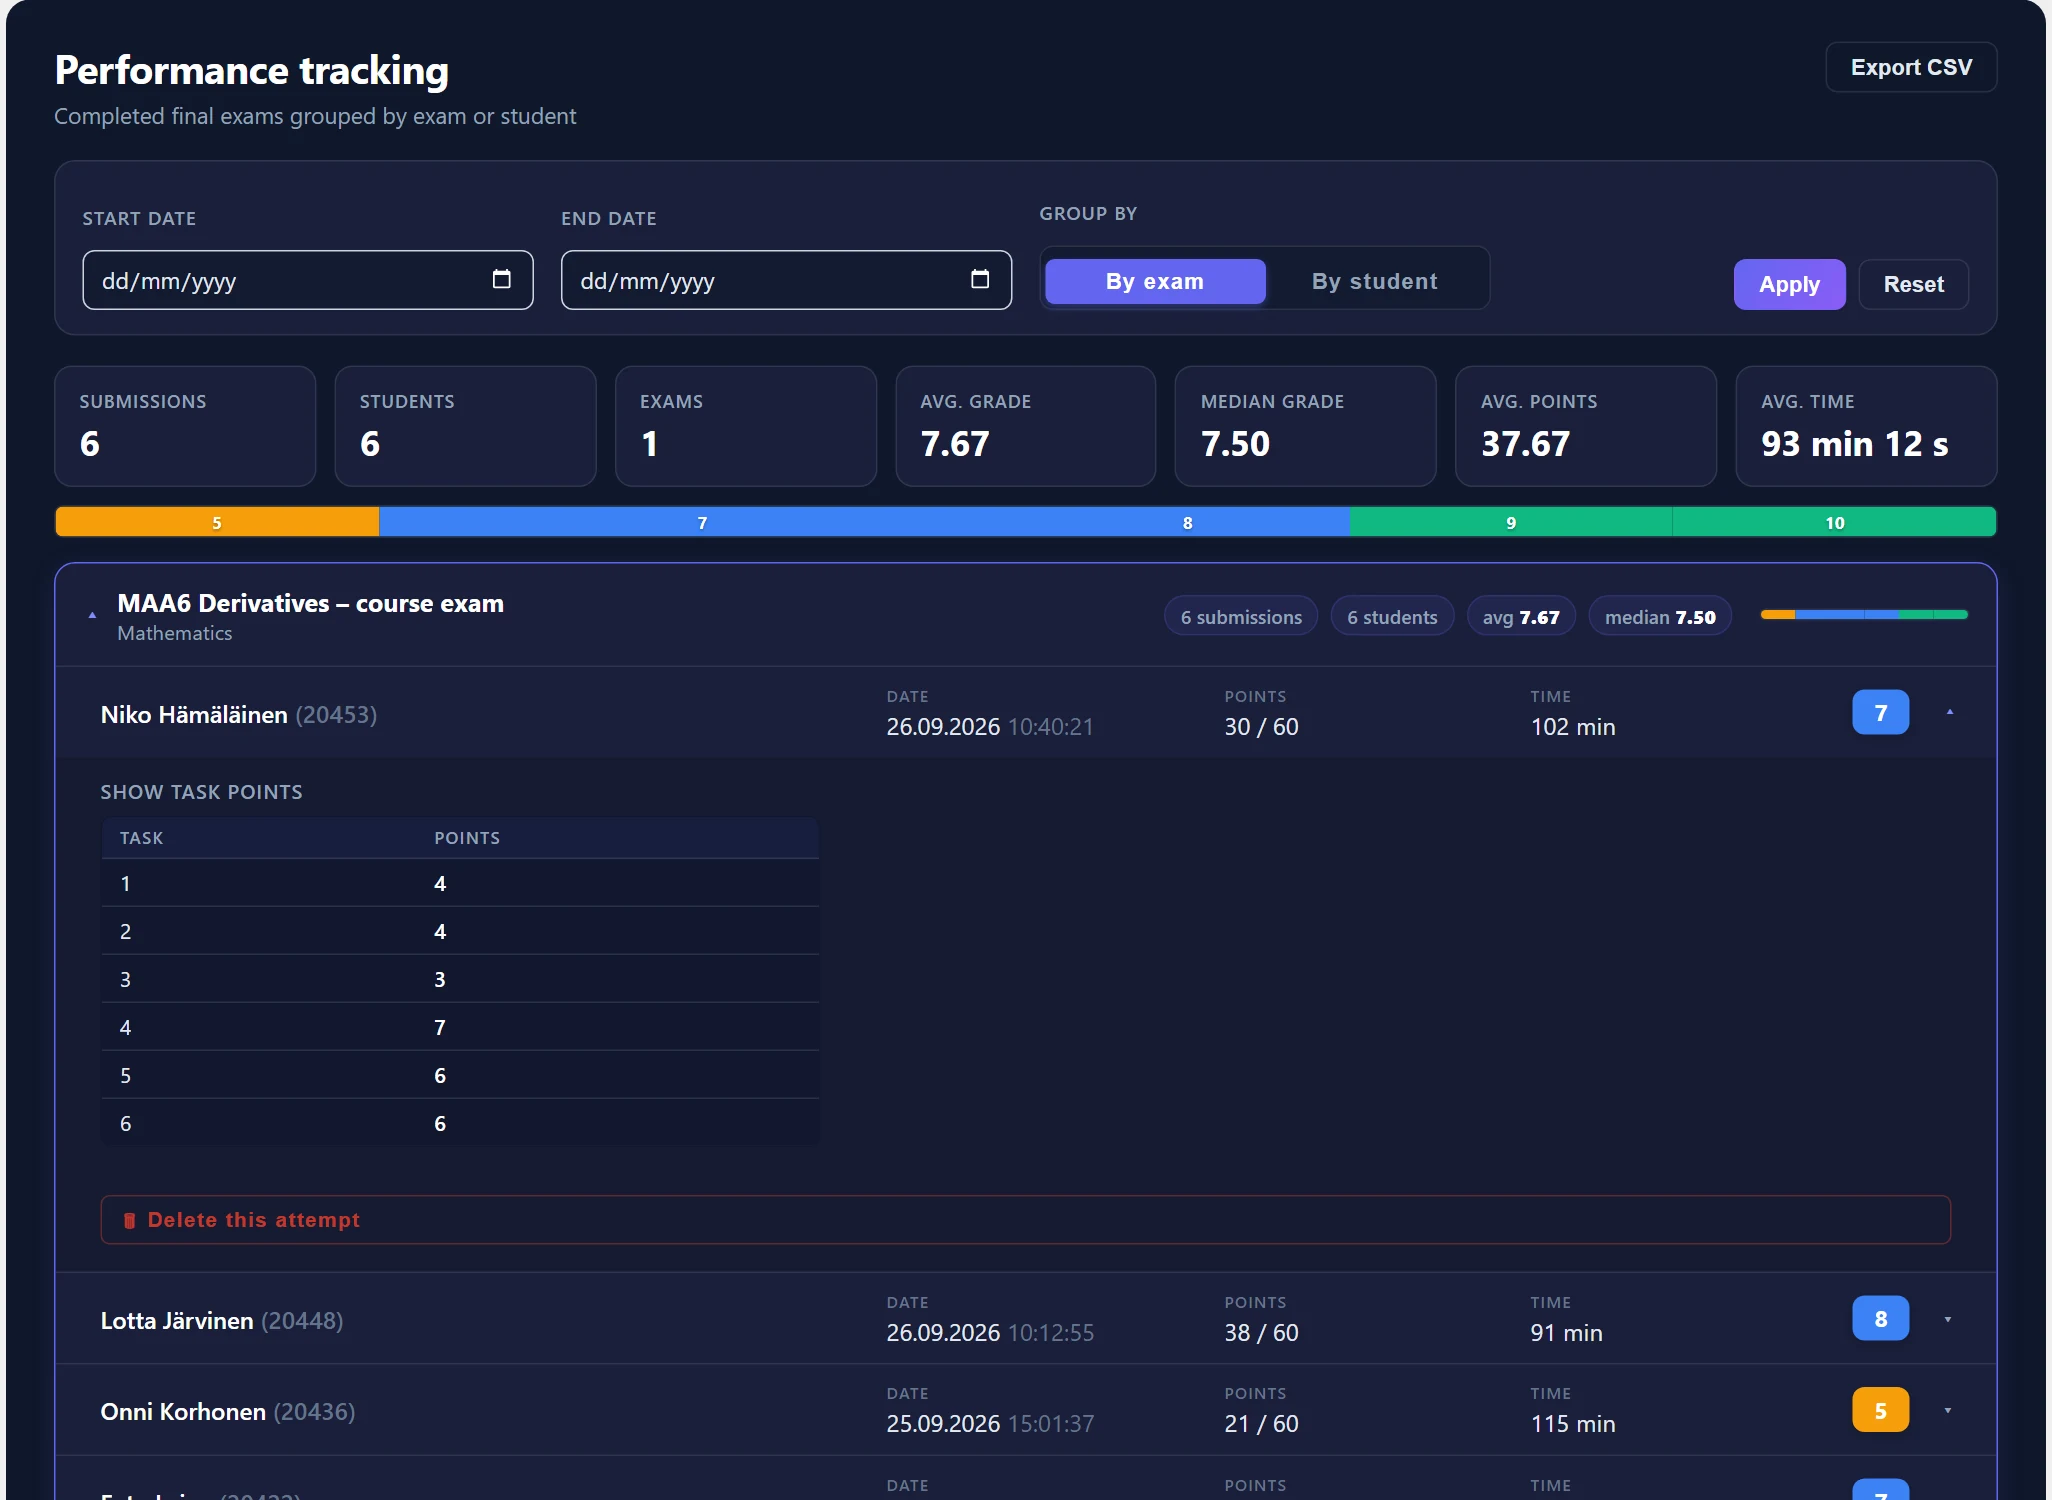Click the avg 7.67 pill
The image size is (2052, 1500).
click(x=1521, y=617)
